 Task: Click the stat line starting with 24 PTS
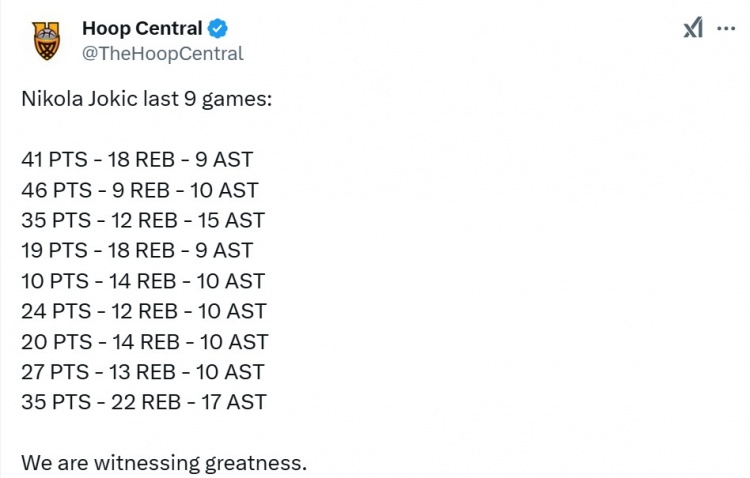click(143, 311)
